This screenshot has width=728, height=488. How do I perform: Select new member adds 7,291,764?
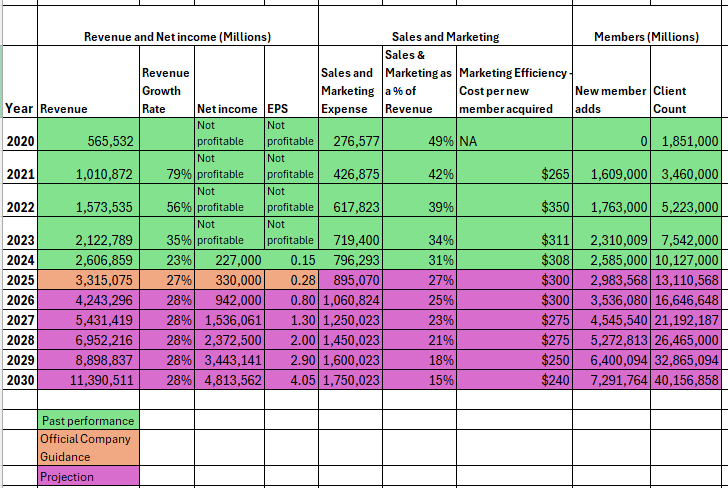coord(611,380)
